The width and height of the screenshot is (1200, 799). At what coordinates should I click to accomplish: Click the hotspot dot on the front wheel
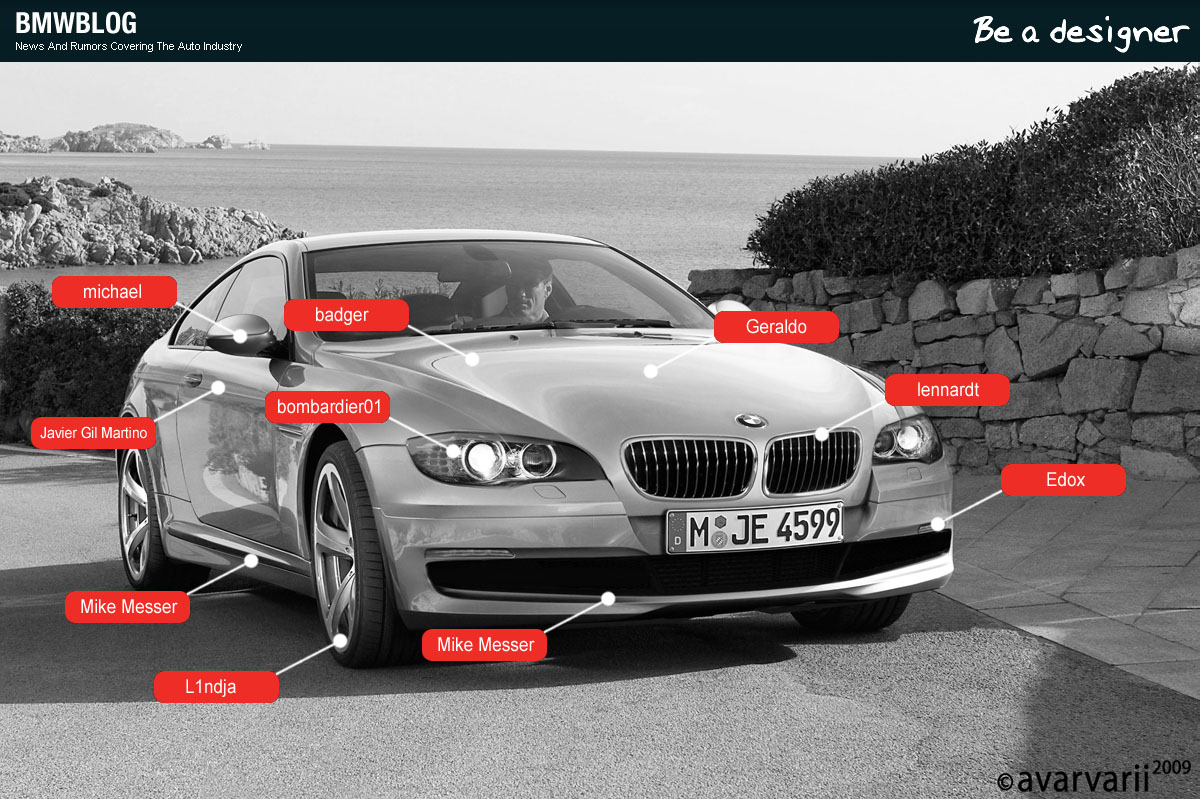pos(341,639)
